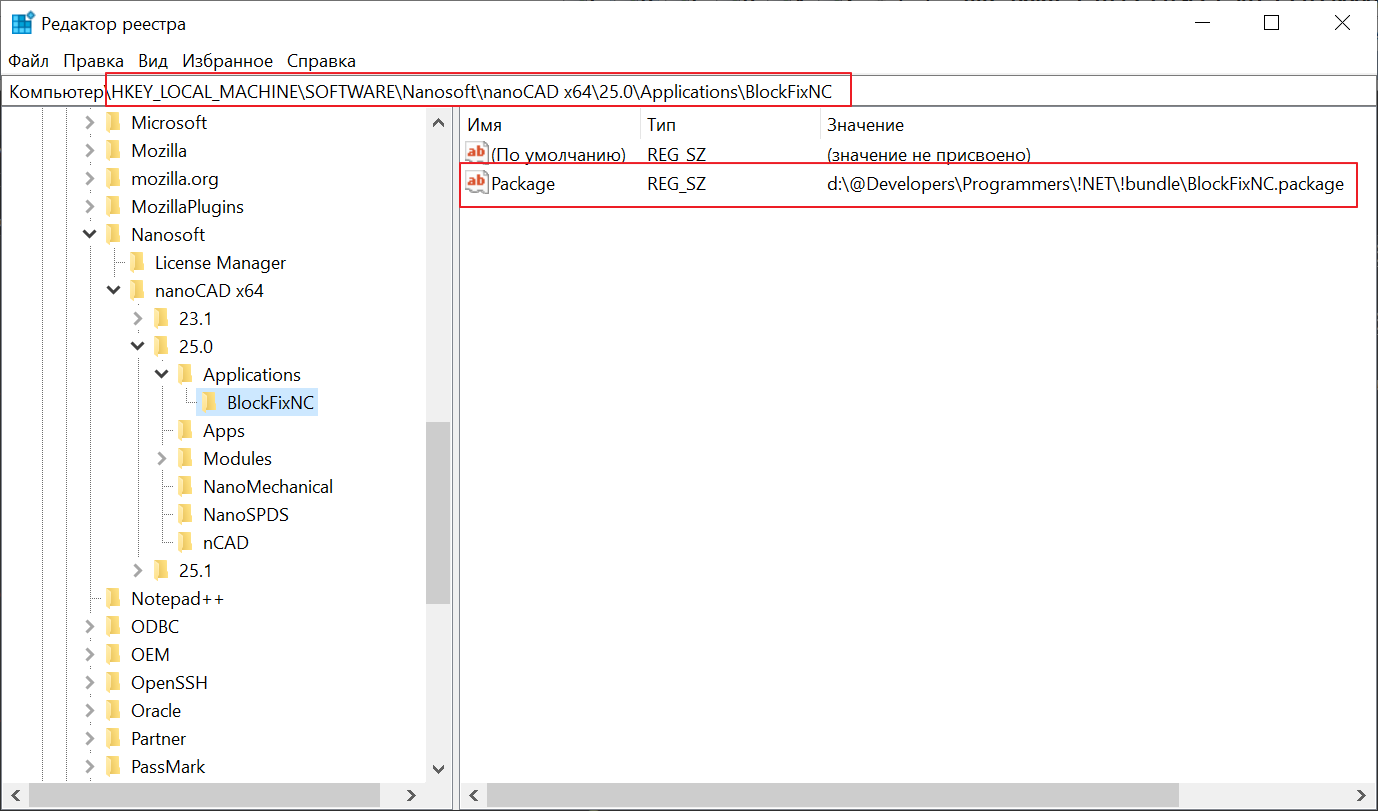Click the 25.0 folder icon
This screenshot has width=1378, height=811.
(x=161, y=347)
